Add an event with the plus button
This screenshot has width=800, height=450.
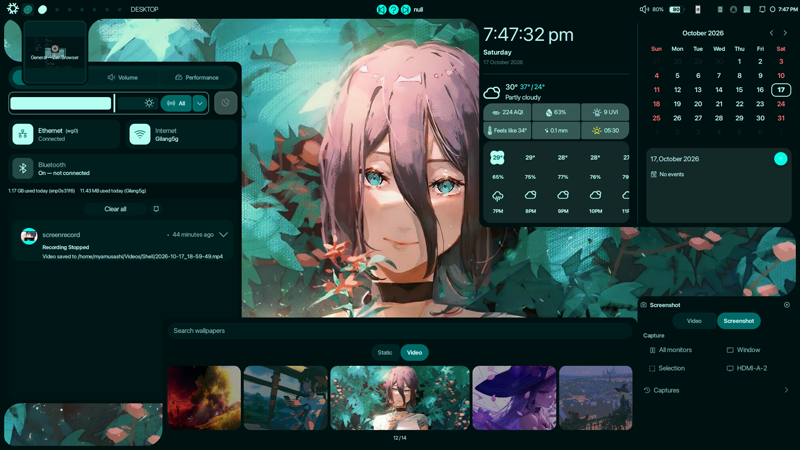(781, 159)
